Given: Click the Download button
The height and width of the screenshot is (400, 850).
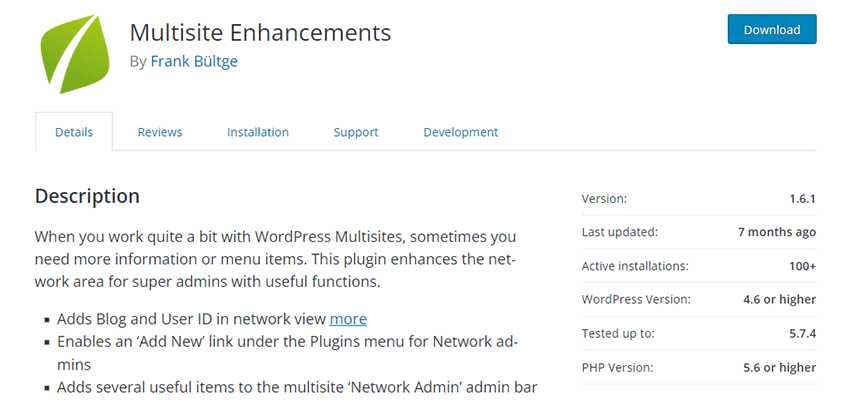Looking at the screenshot, I should [771, 29].
